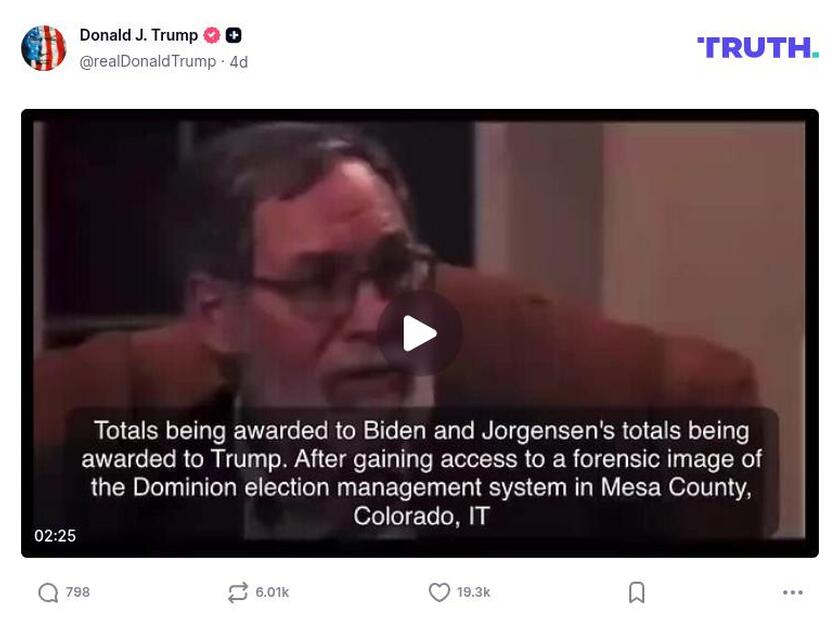
Task: Expand the three-dot more options menu
Action: click(793, 592)
